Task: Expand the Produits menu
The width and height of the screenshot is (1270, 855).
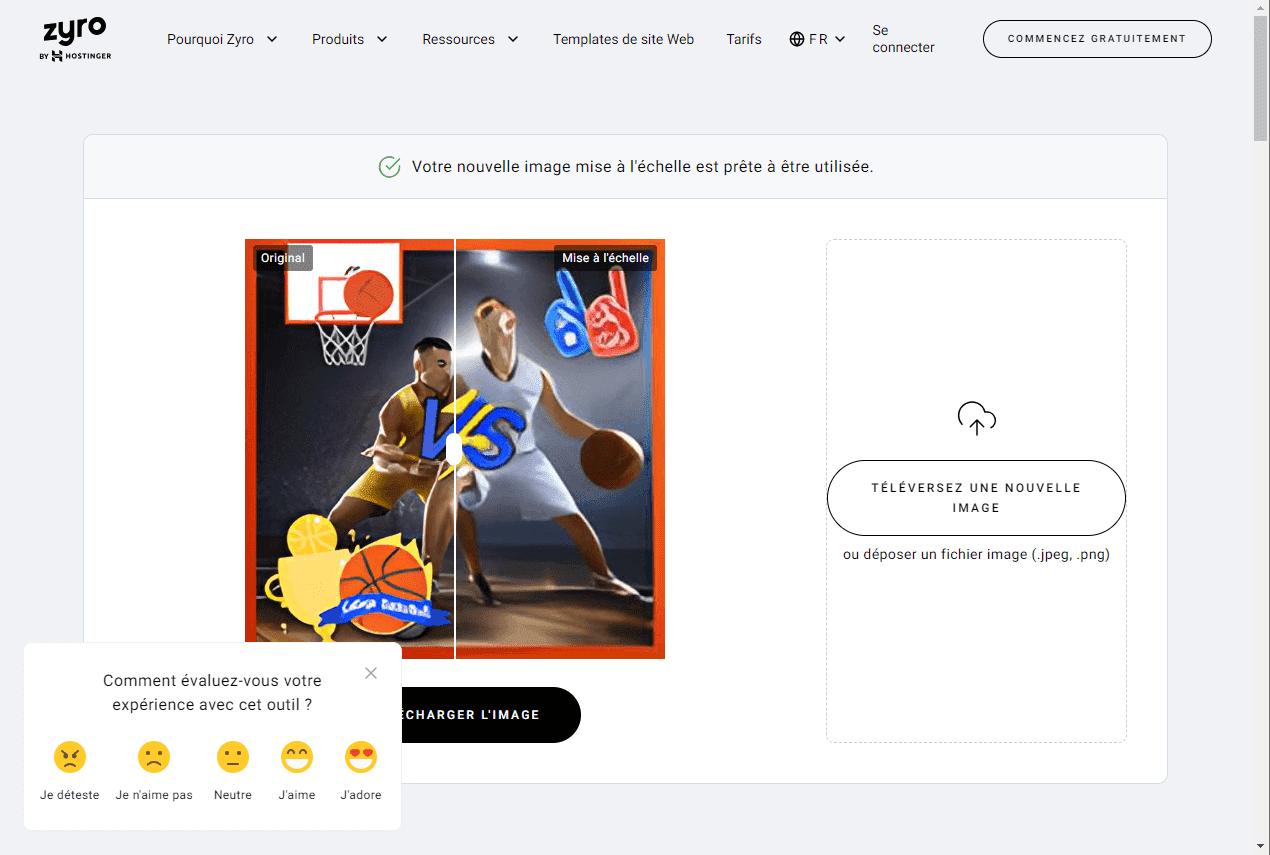Action: 349,39
